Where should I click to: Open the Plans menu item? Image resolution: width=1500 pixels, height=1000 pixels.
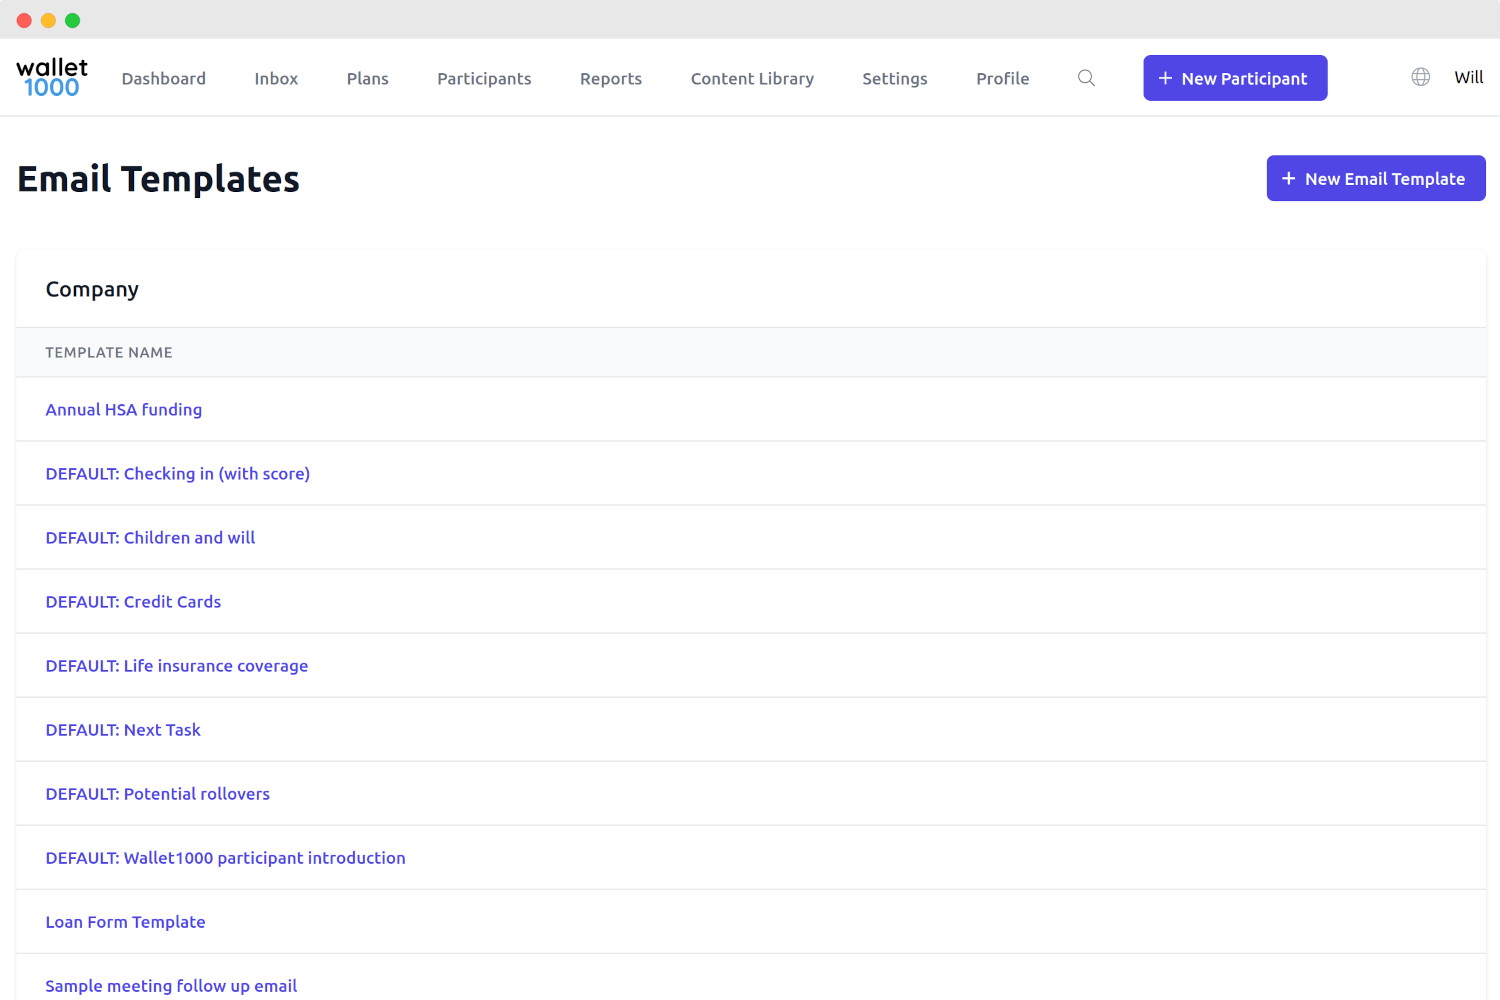point(367,78)
